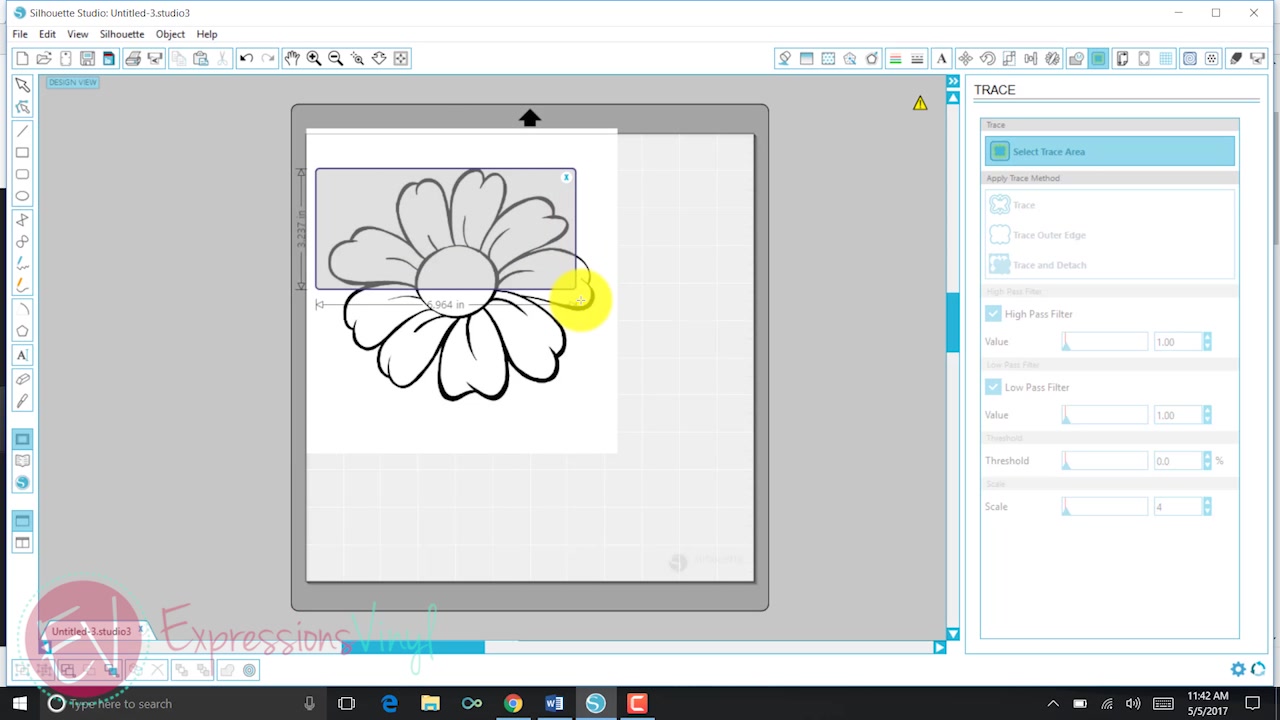The height and width of the screenshot is (720, 1280).
Task: Open the Fill Color panel
Action: point(785,59)
